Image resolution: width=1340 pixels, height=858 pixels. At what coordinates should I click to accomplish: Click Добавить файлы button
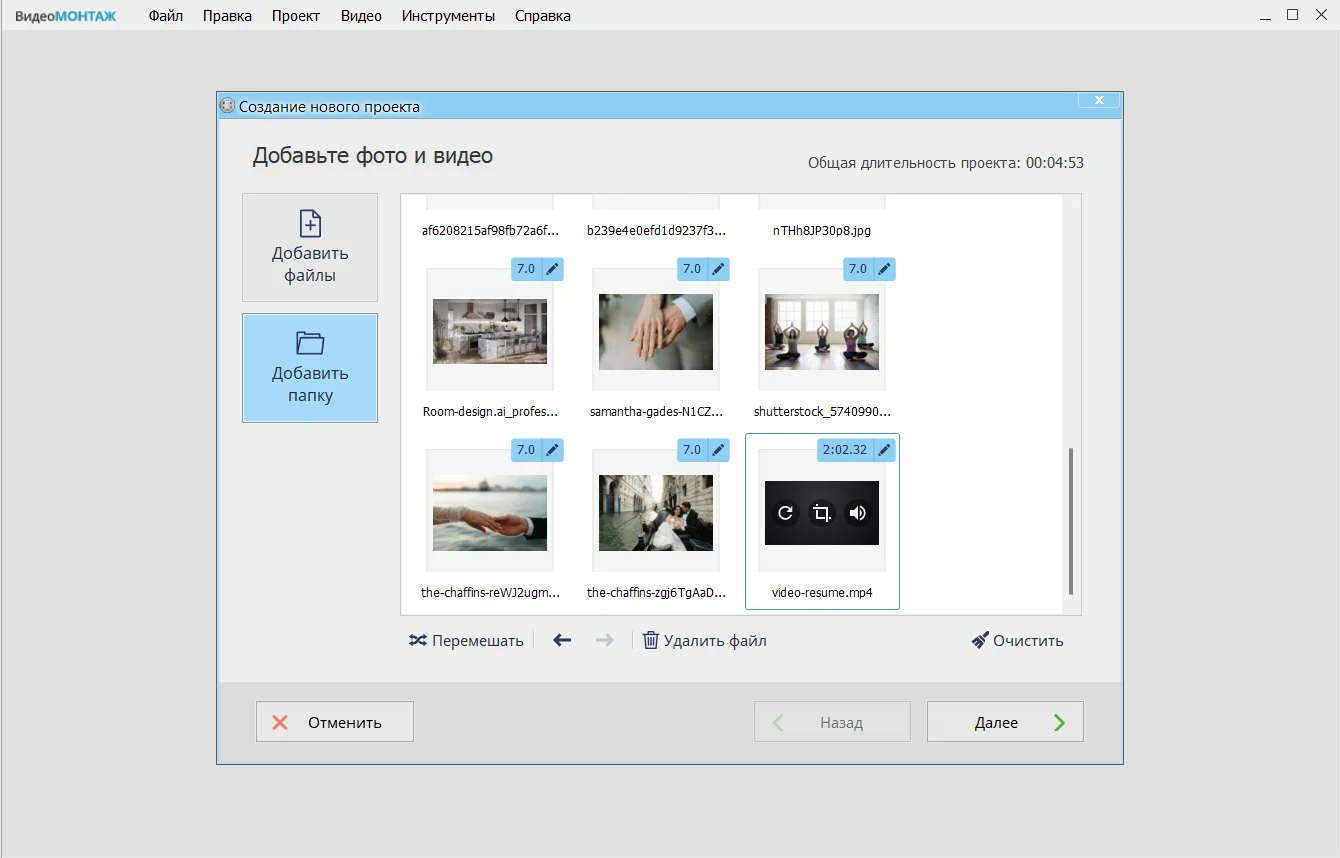coord(310,248)
